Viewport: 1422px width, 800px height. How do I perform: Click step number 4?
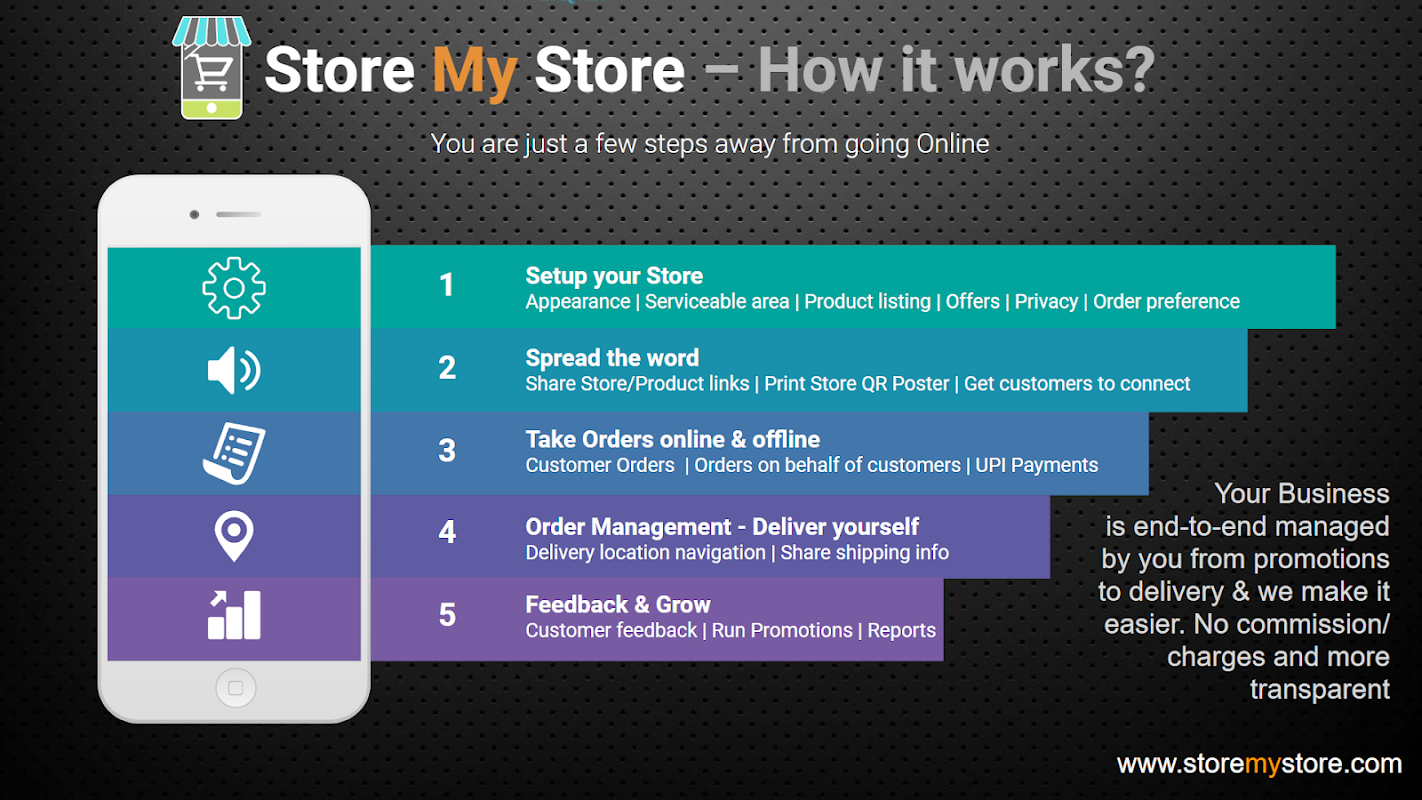447,532
